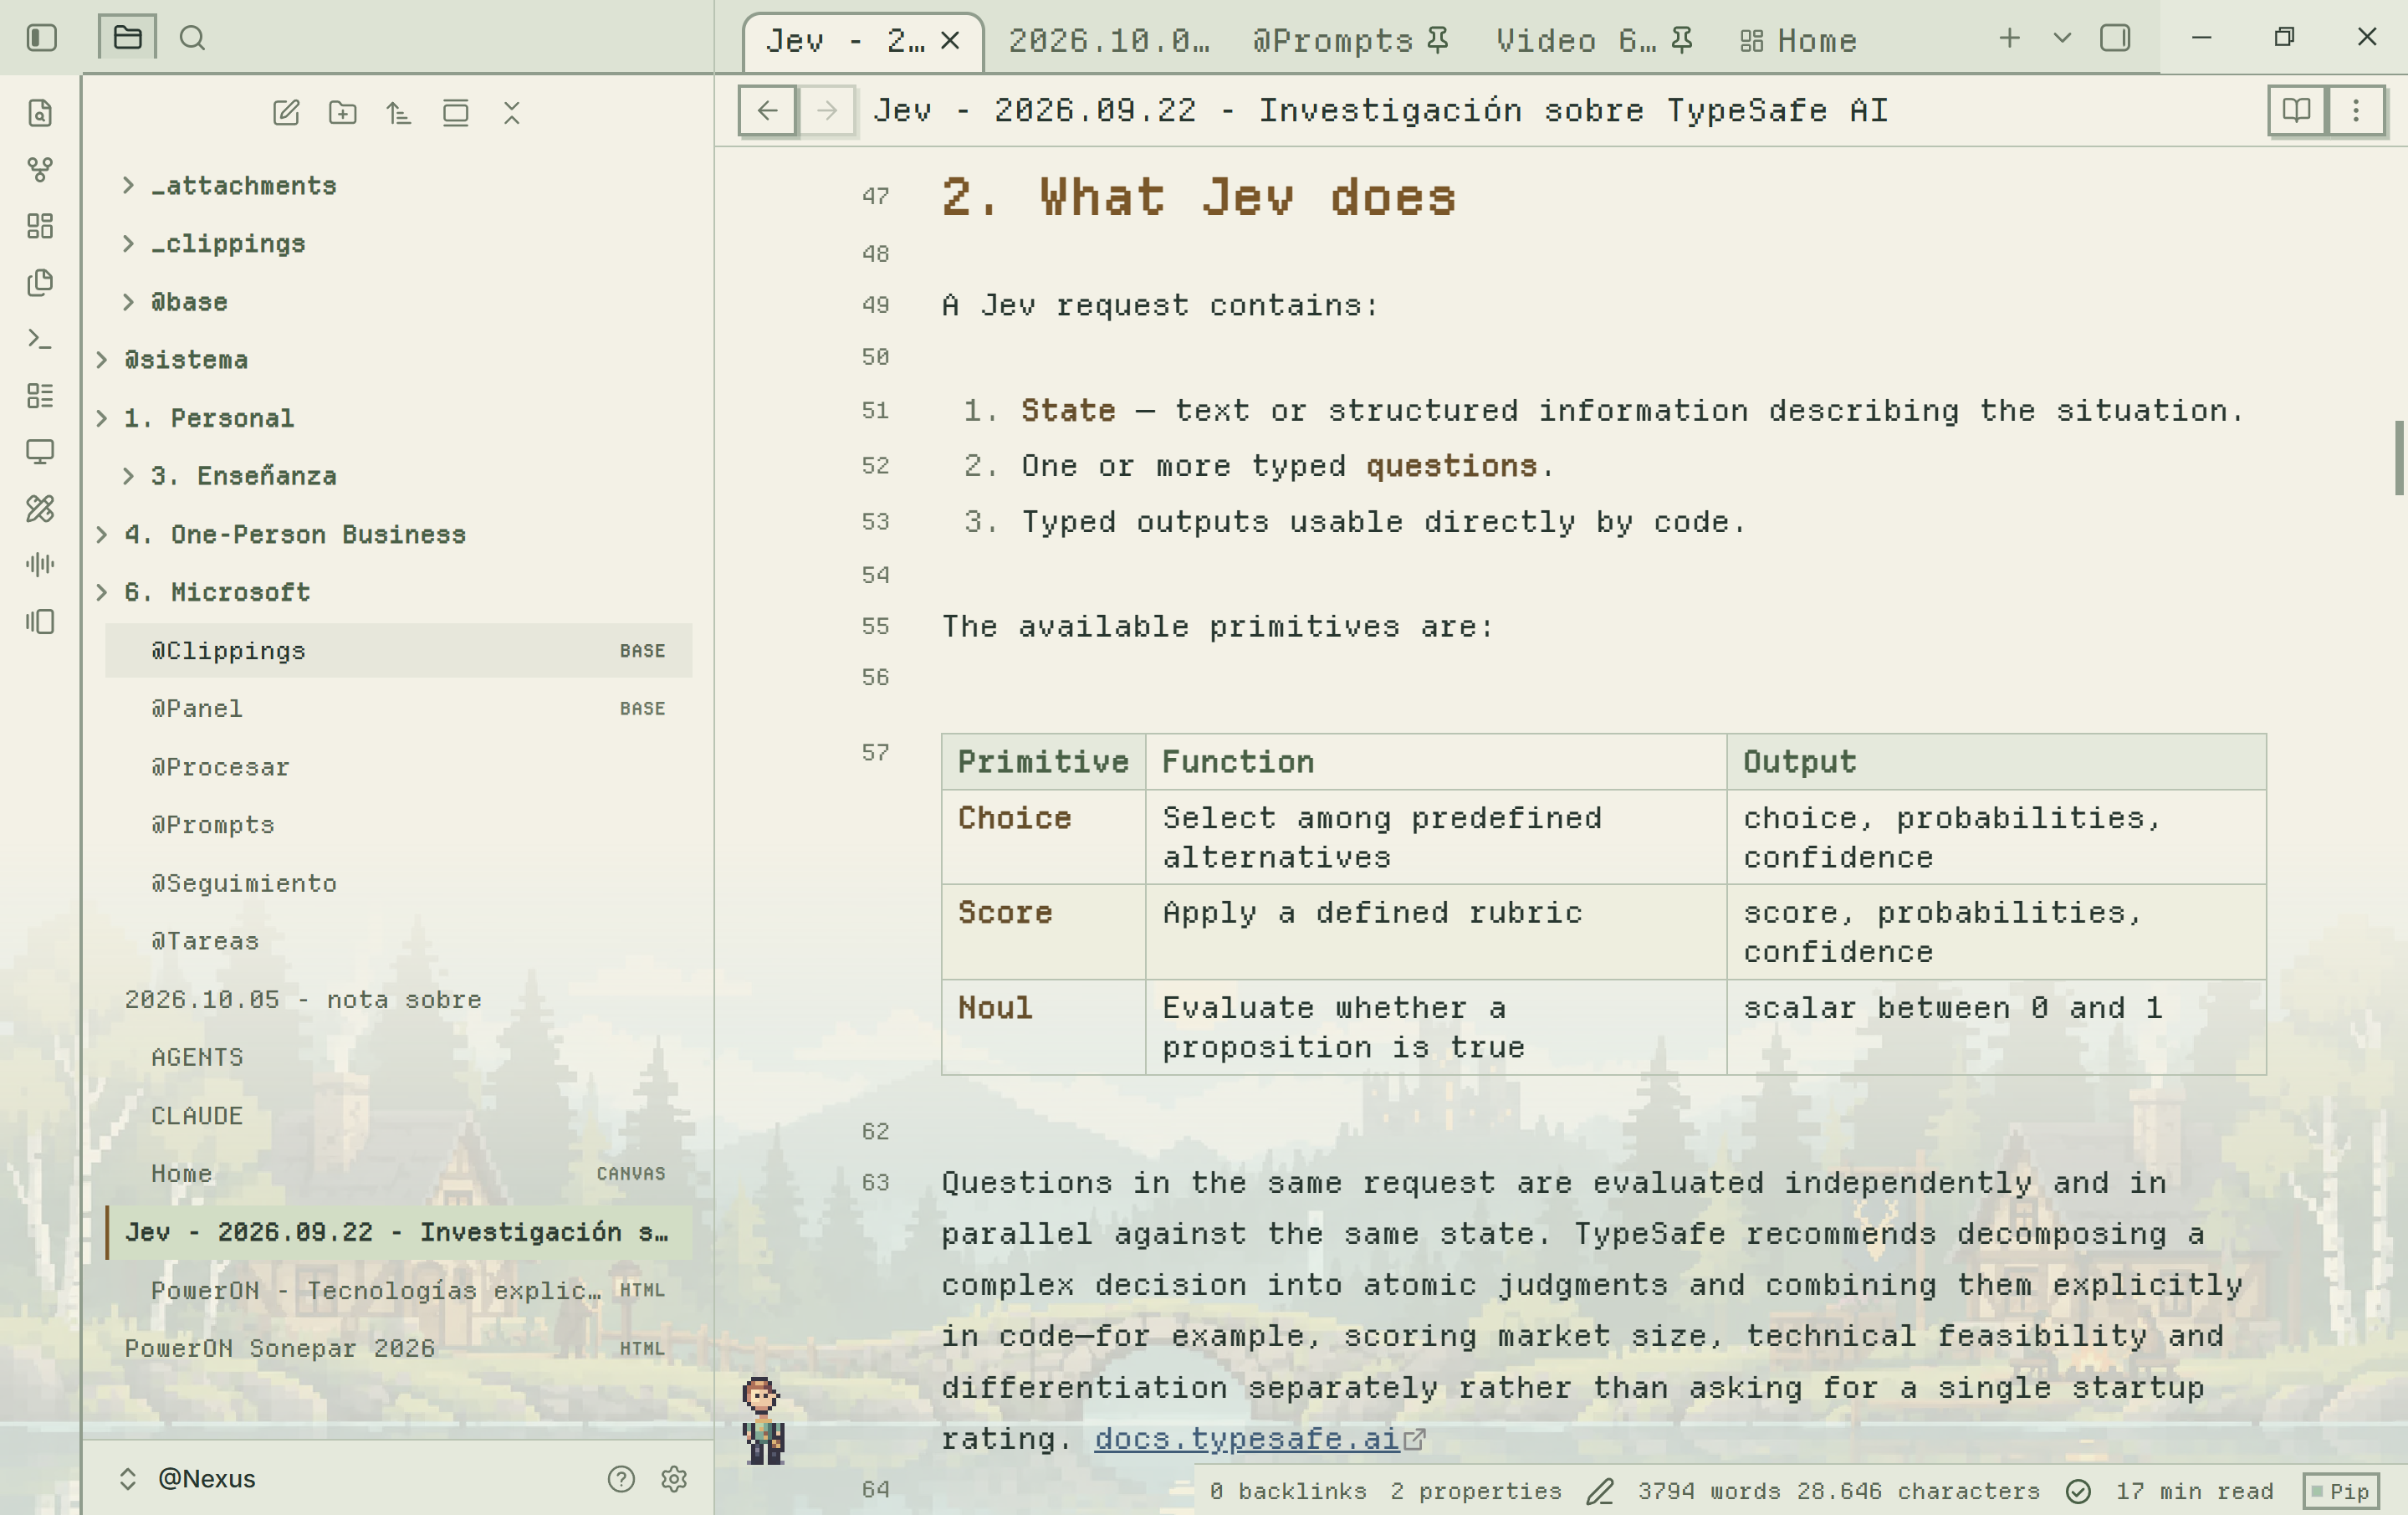The height and width of the screenshot is (1515, 2408).
Task: Toggle reading view book icon
Action: [x=2297, y=110]
